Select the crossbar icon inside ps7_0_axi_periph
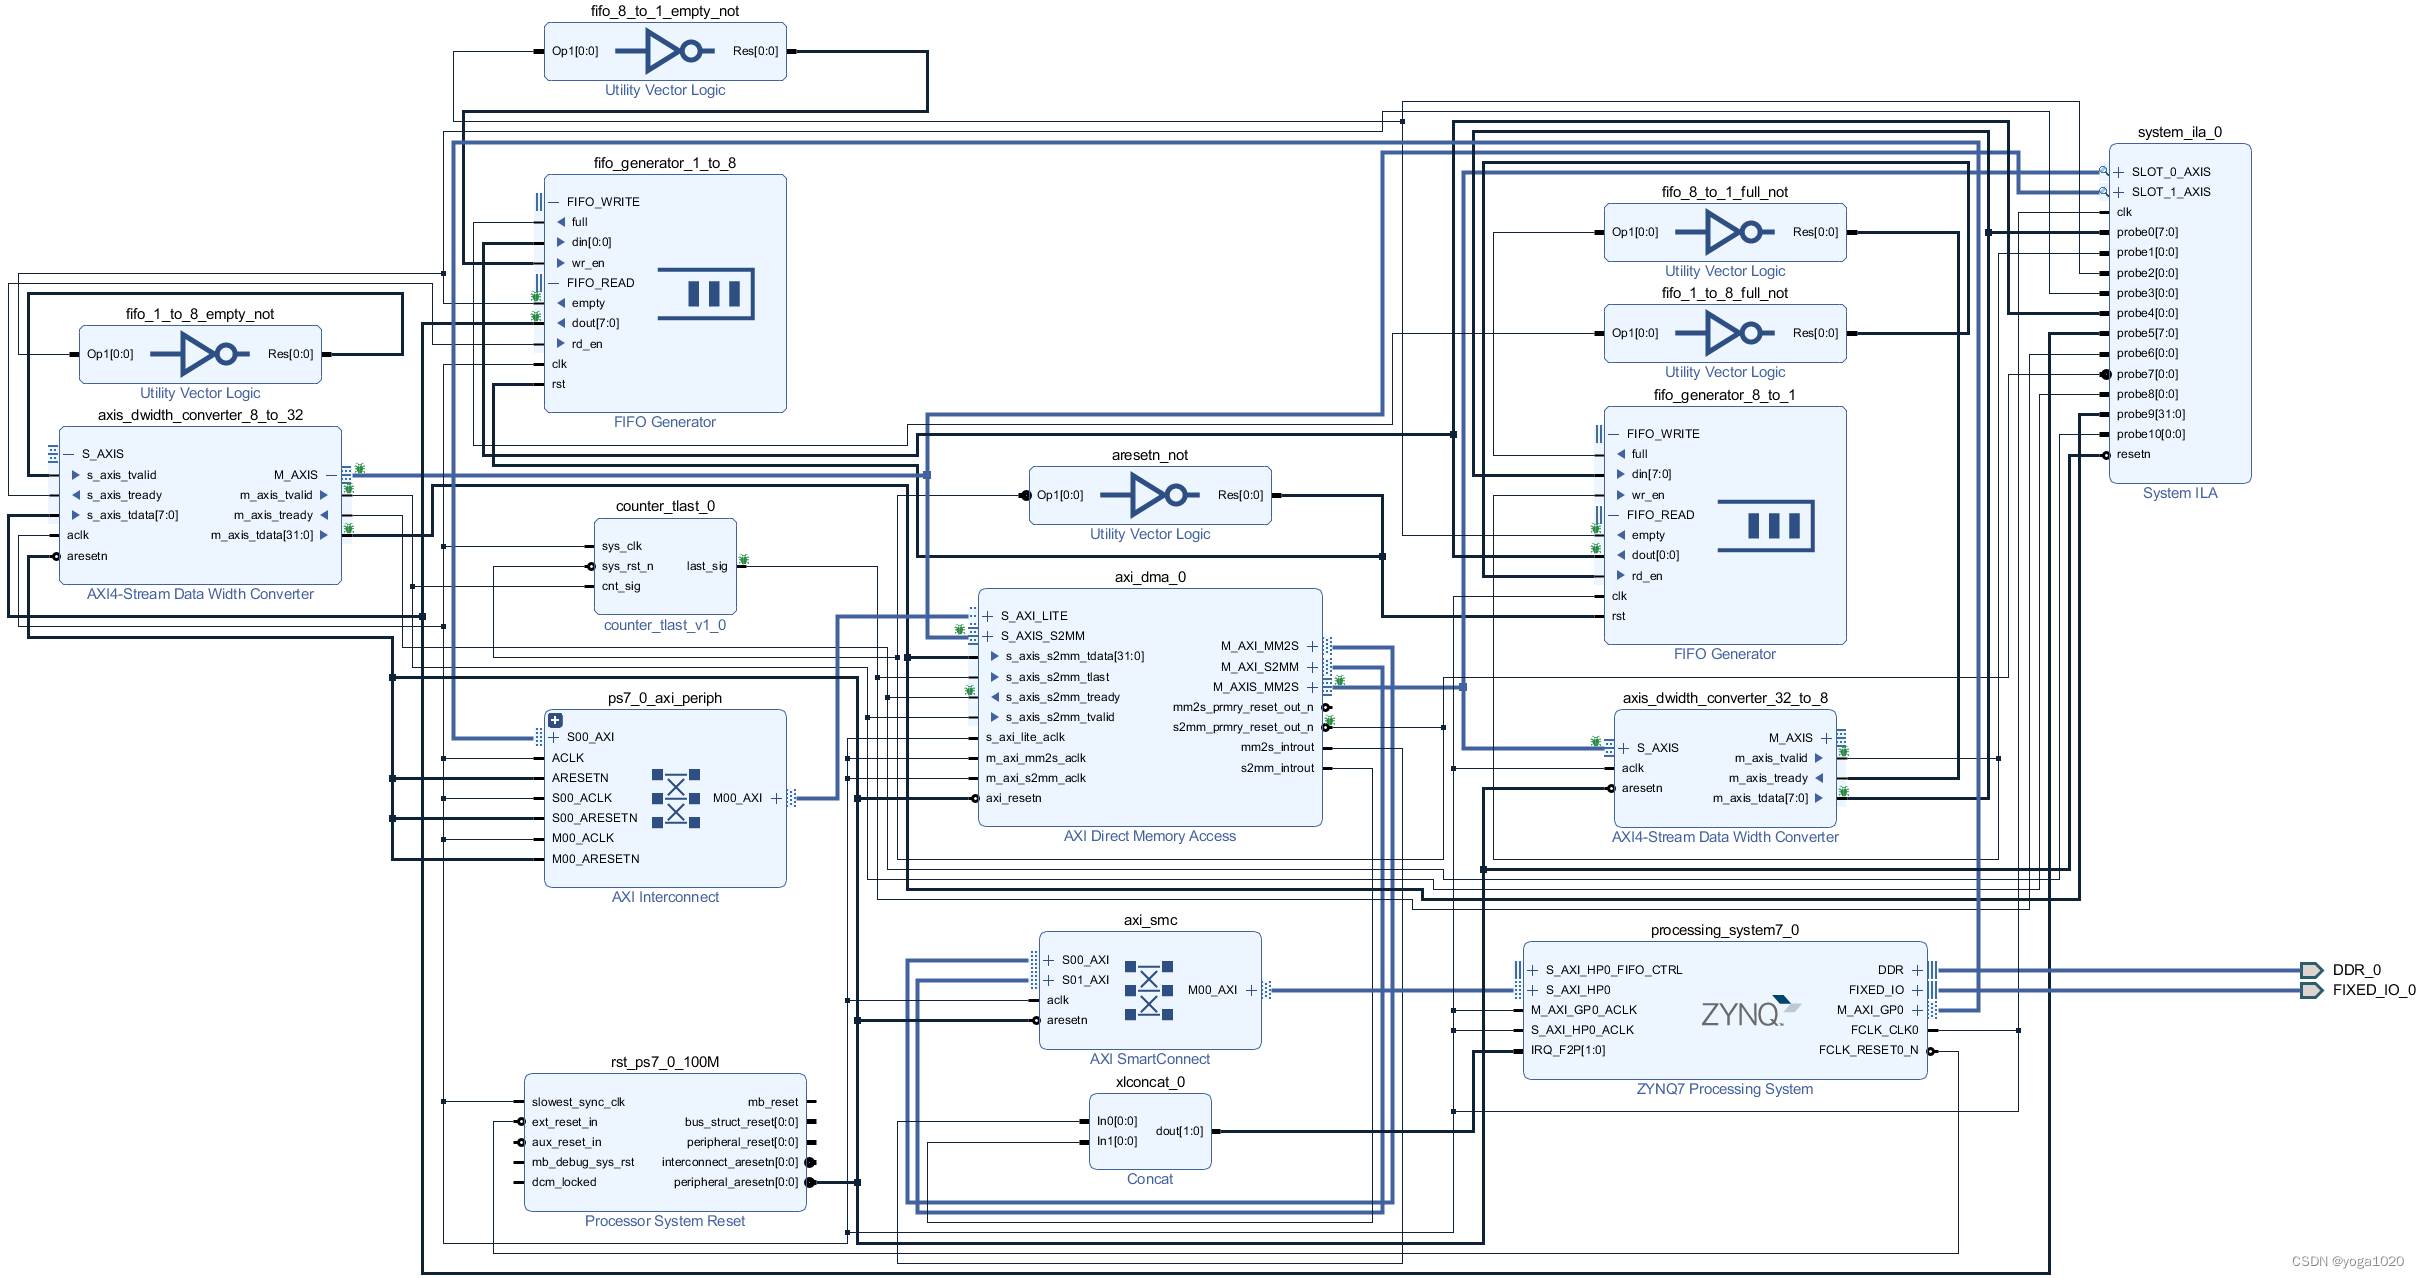Image resolution: width=2419 pixels, height=1278 pixels. [x=676, y=798]
